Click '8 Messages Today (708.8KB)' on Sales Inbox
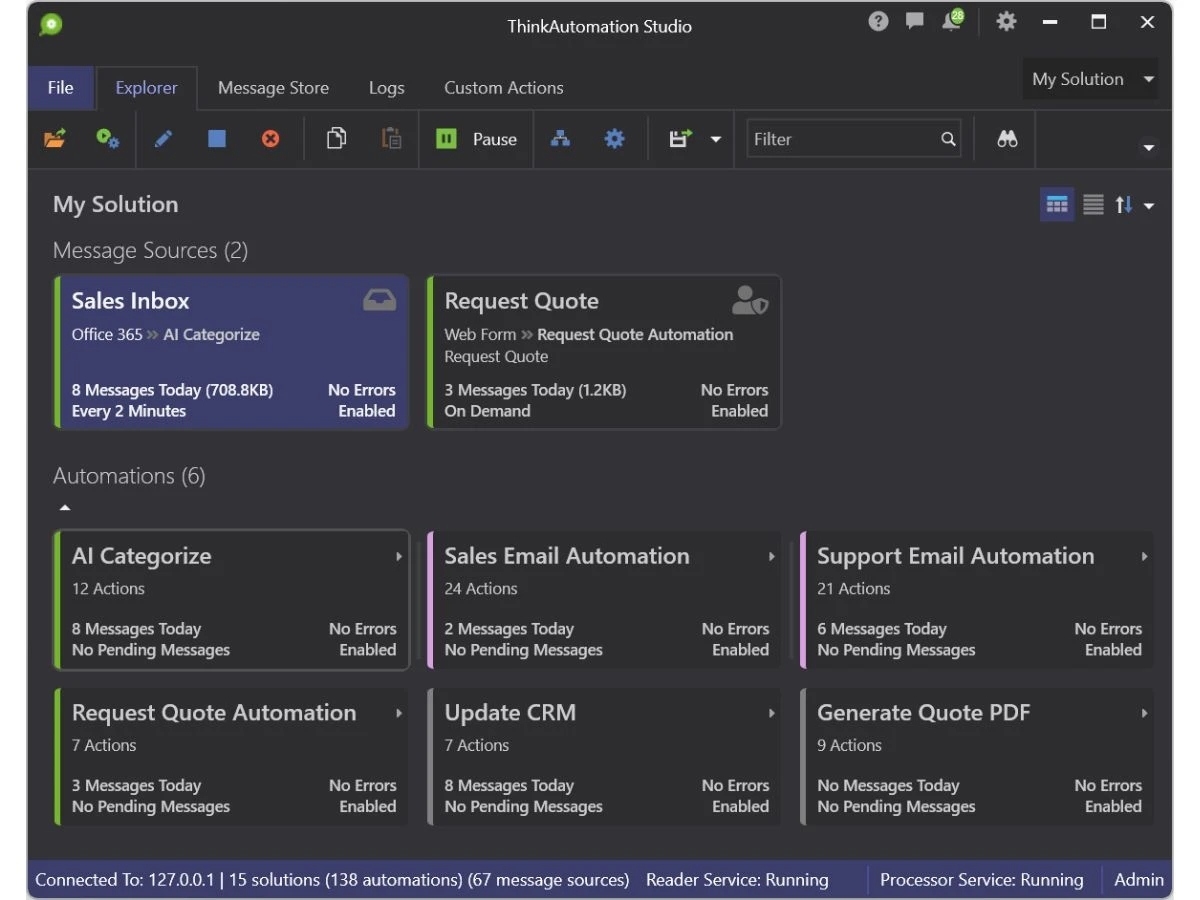Screen dimensions: 1200x900 [172, 390]
